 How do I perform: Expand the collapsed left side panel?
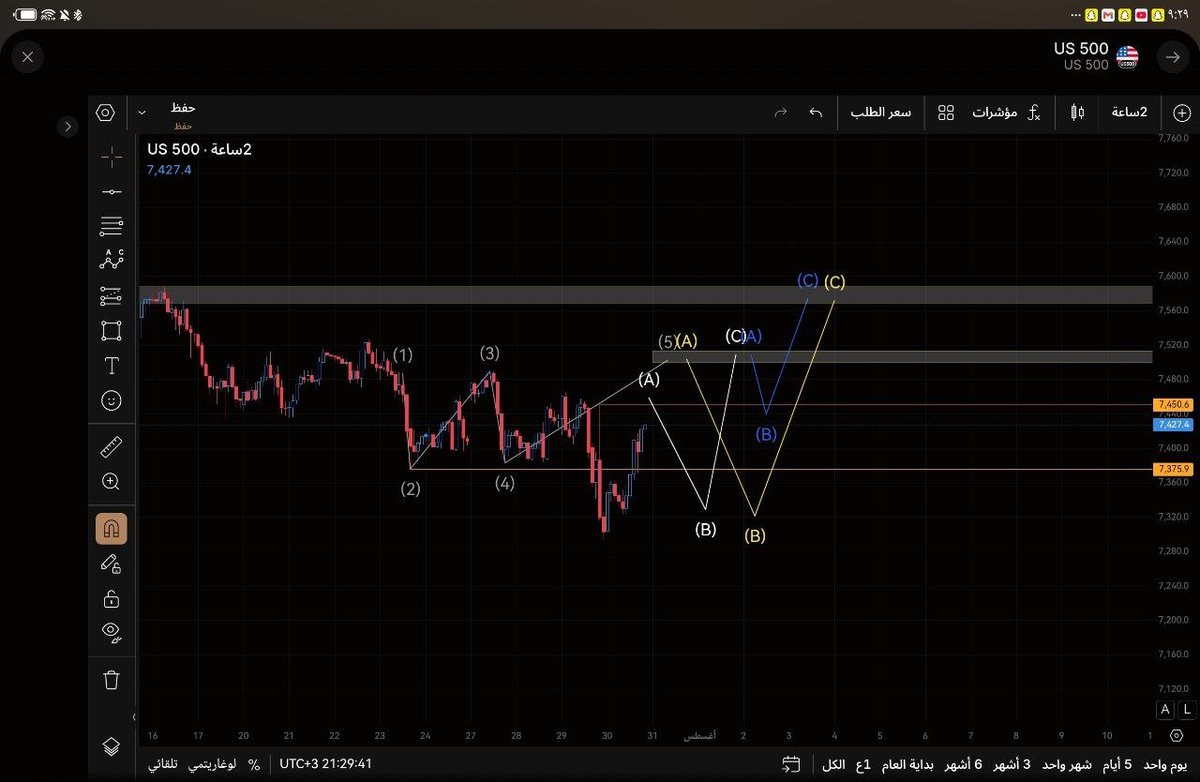[x=67, y=127]
